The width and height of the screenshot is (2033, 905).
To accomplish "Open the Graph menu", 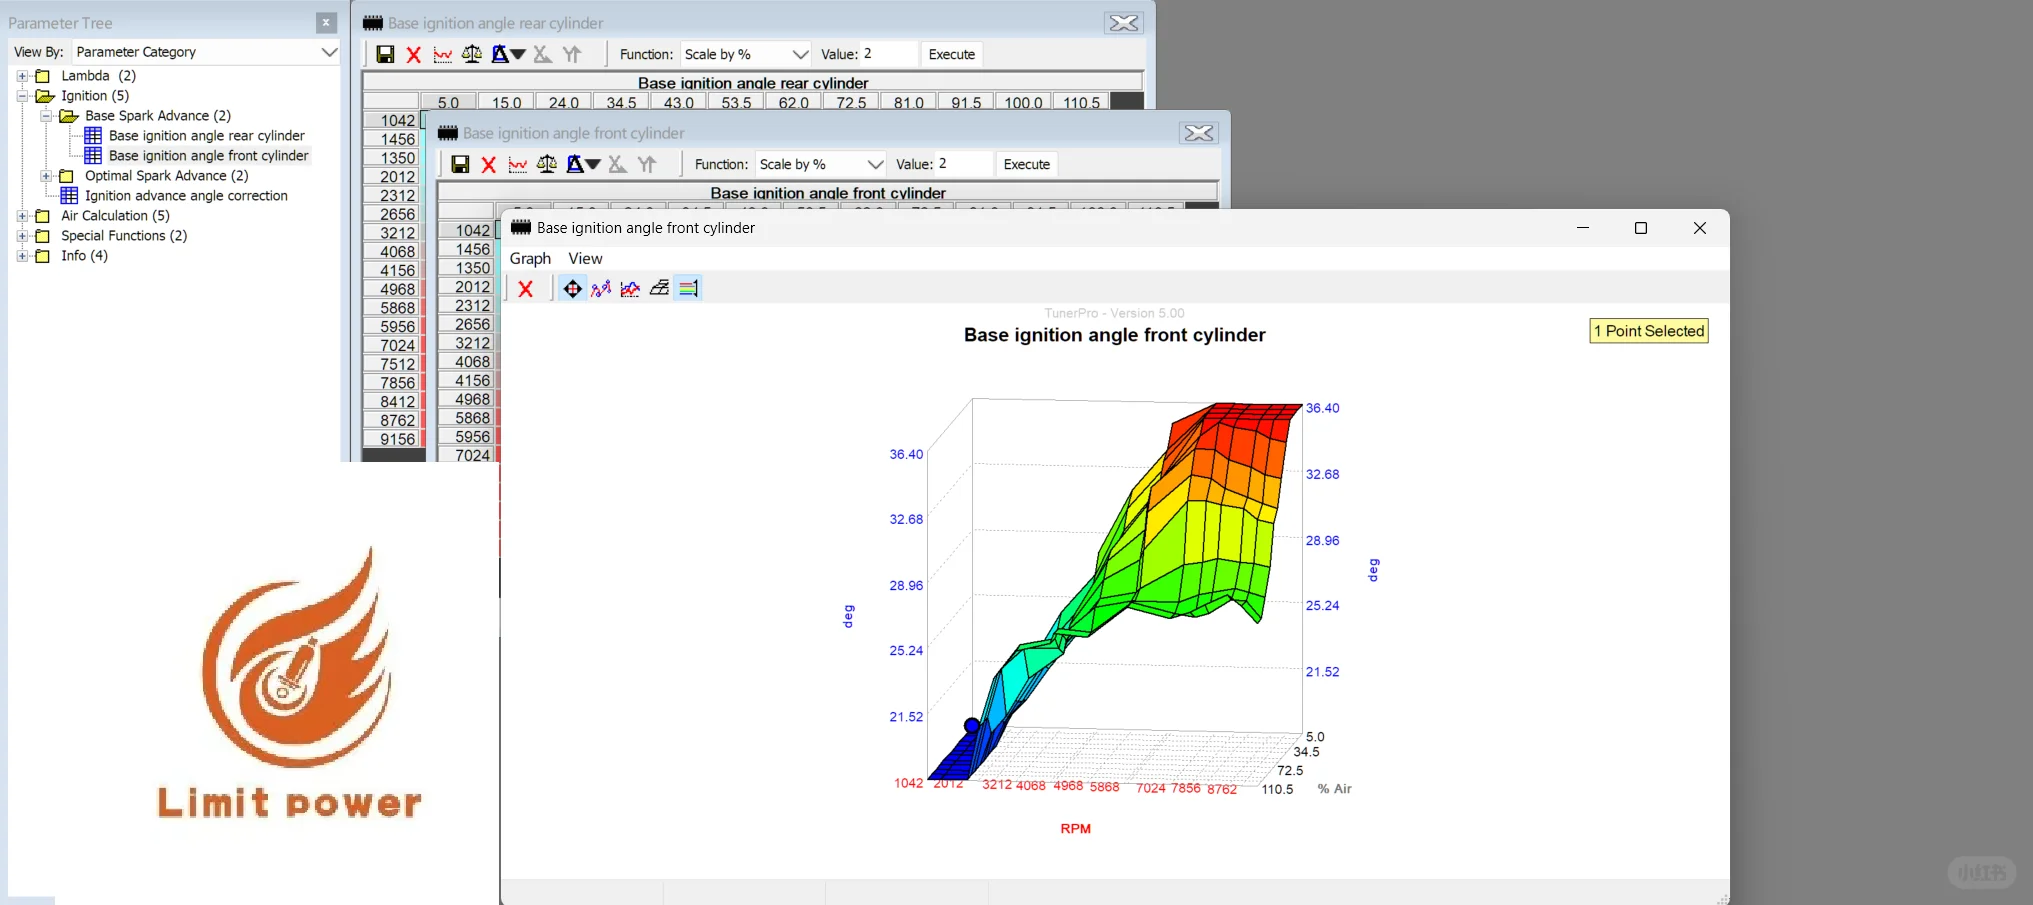I will pos(530,258).
